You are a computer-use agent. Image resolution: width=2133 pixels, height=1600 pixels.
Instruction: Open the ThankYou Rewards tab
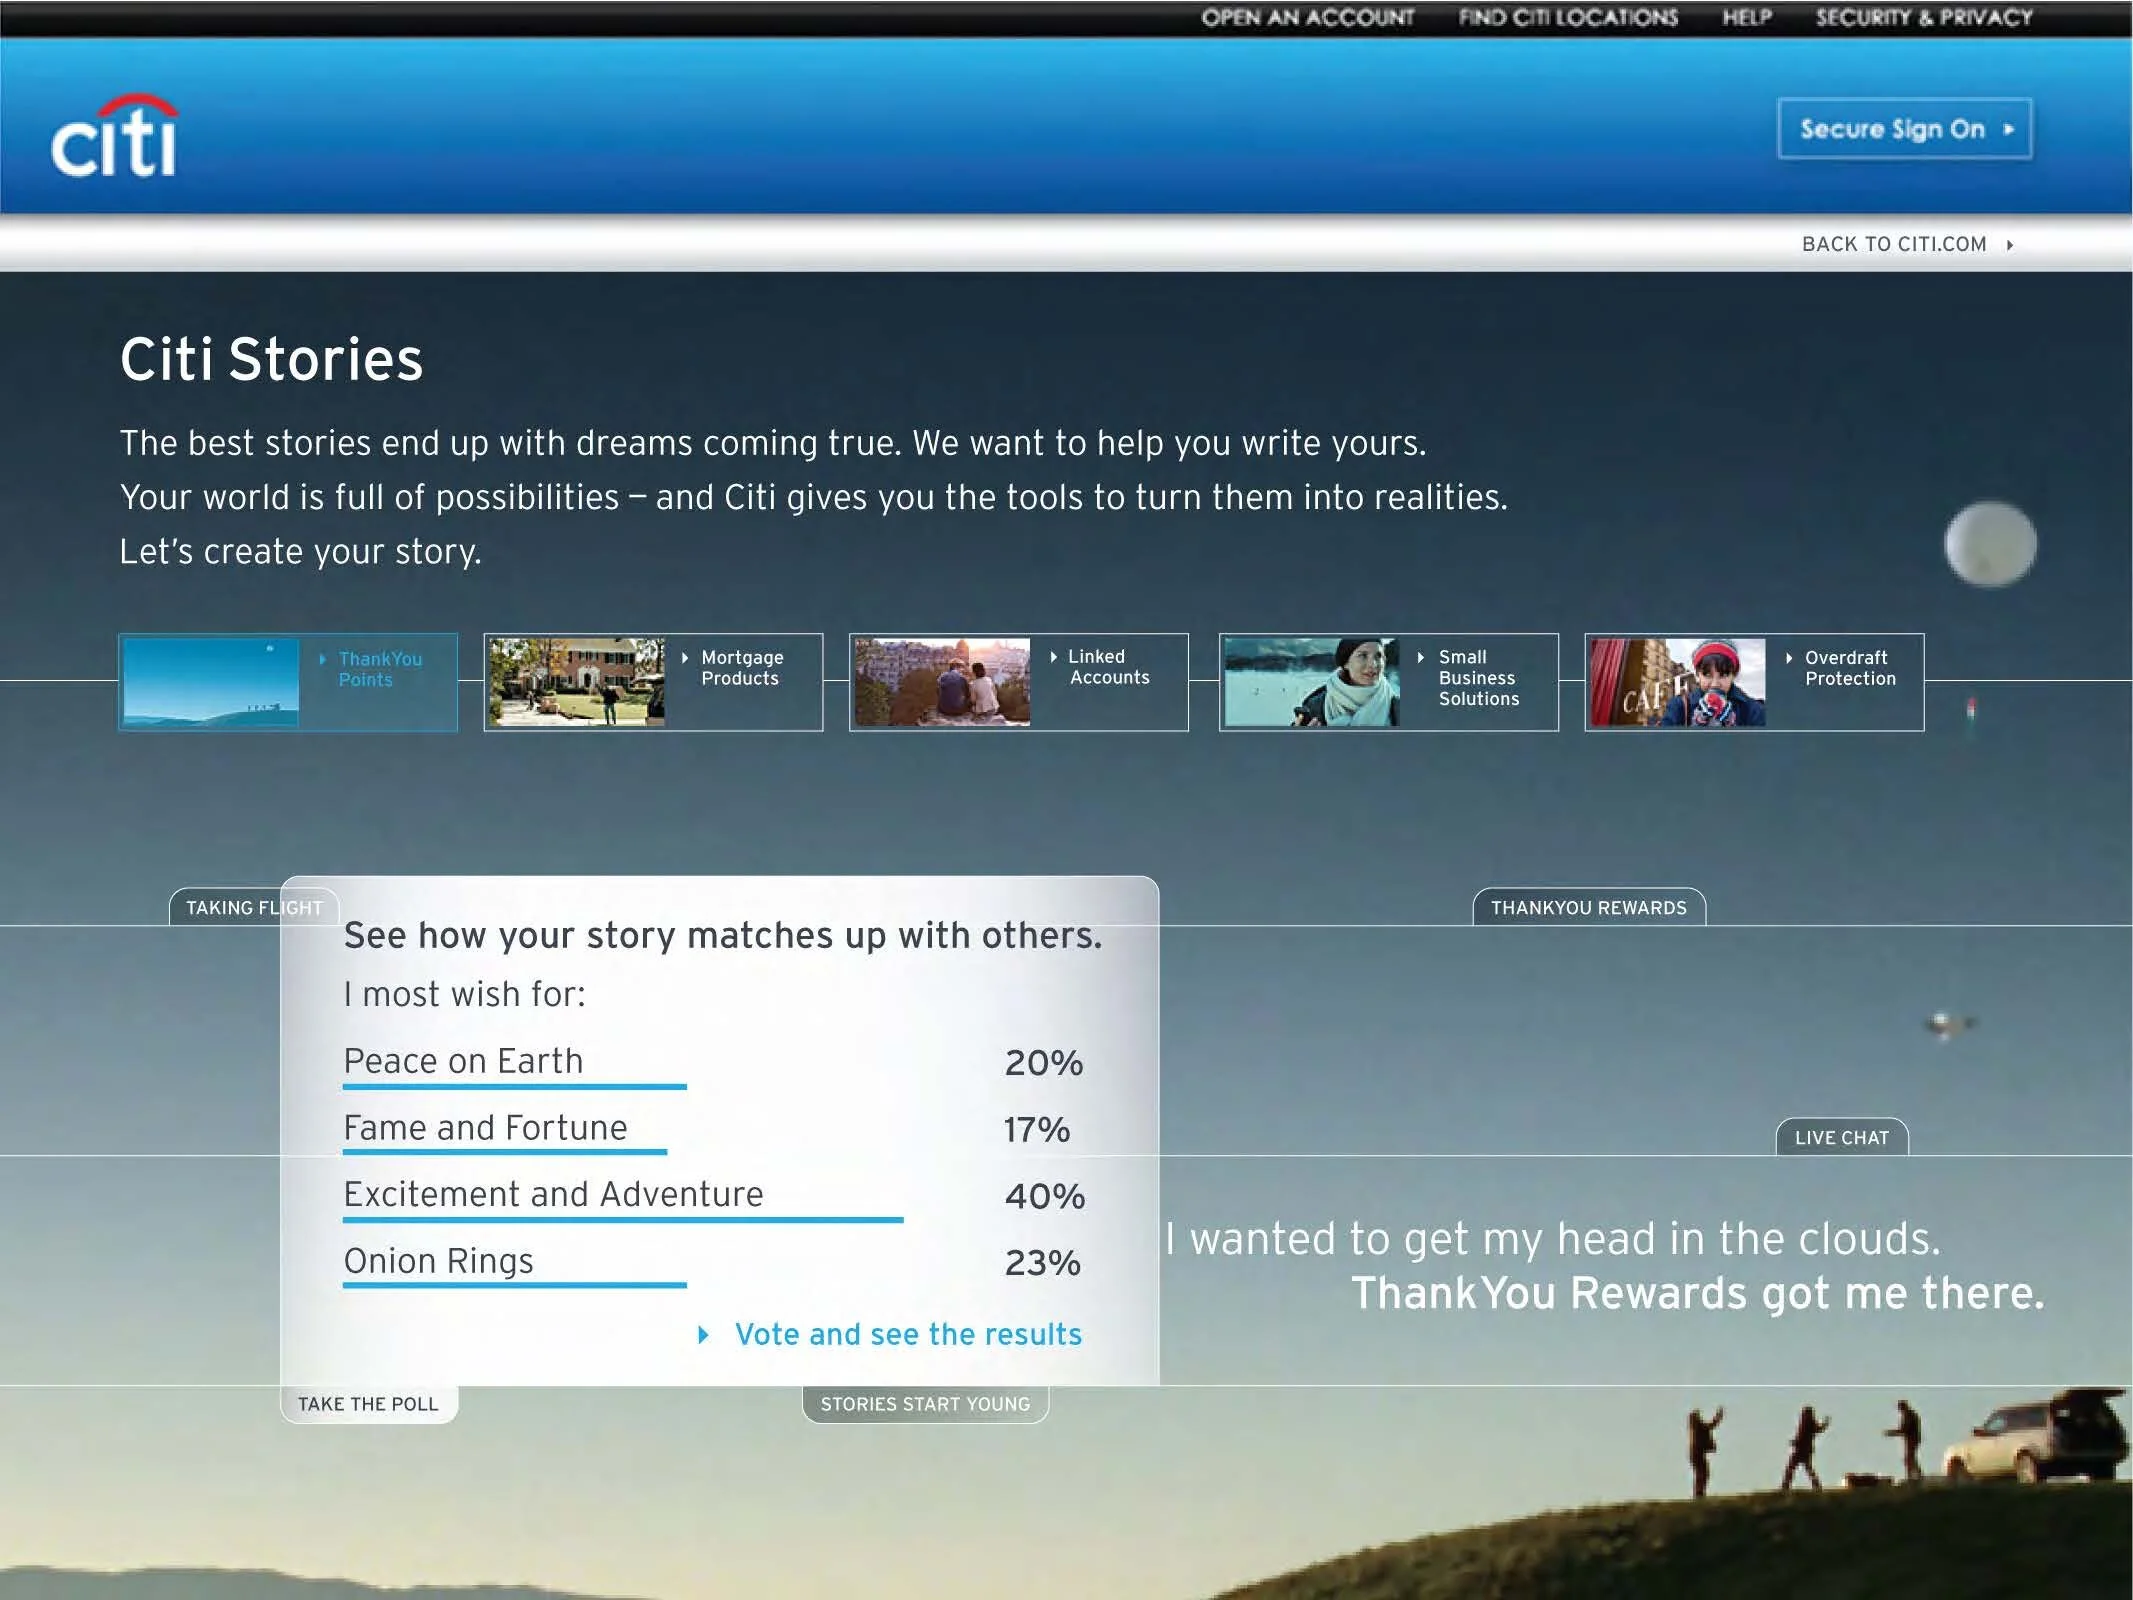(x=1588, y=908)
